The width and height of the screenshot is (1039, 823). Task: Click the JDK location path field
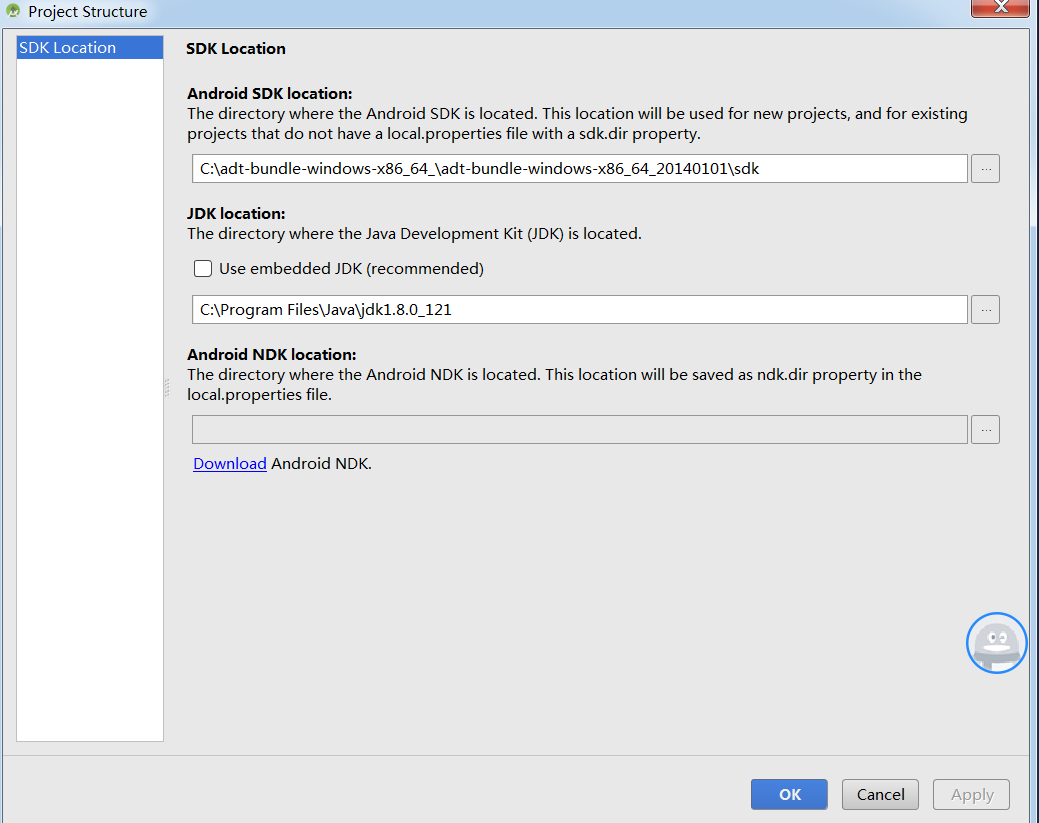(579, 309)
